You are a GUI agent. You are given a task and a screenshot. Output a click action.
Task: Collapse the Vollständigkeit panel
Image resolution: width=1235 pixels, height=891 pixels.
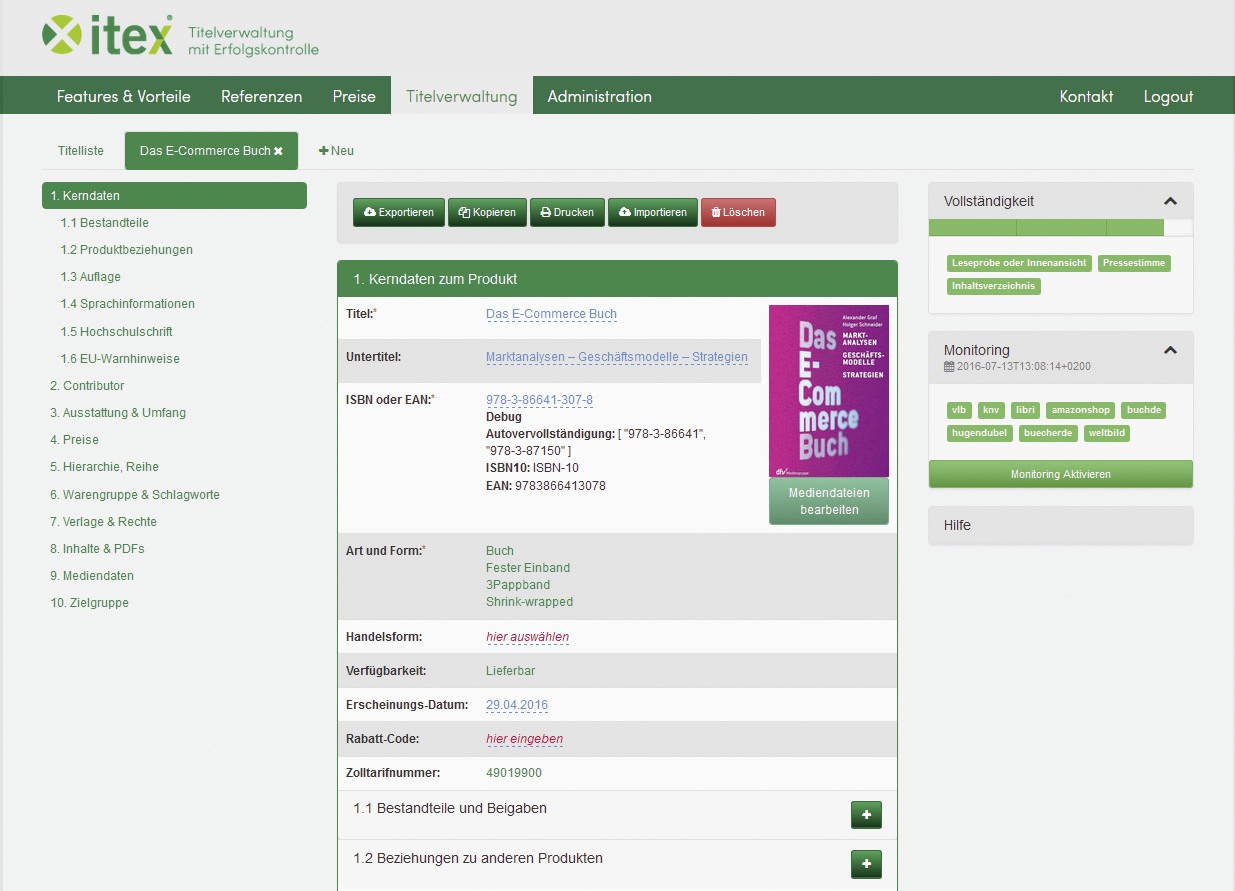[x=1171, y=201]
